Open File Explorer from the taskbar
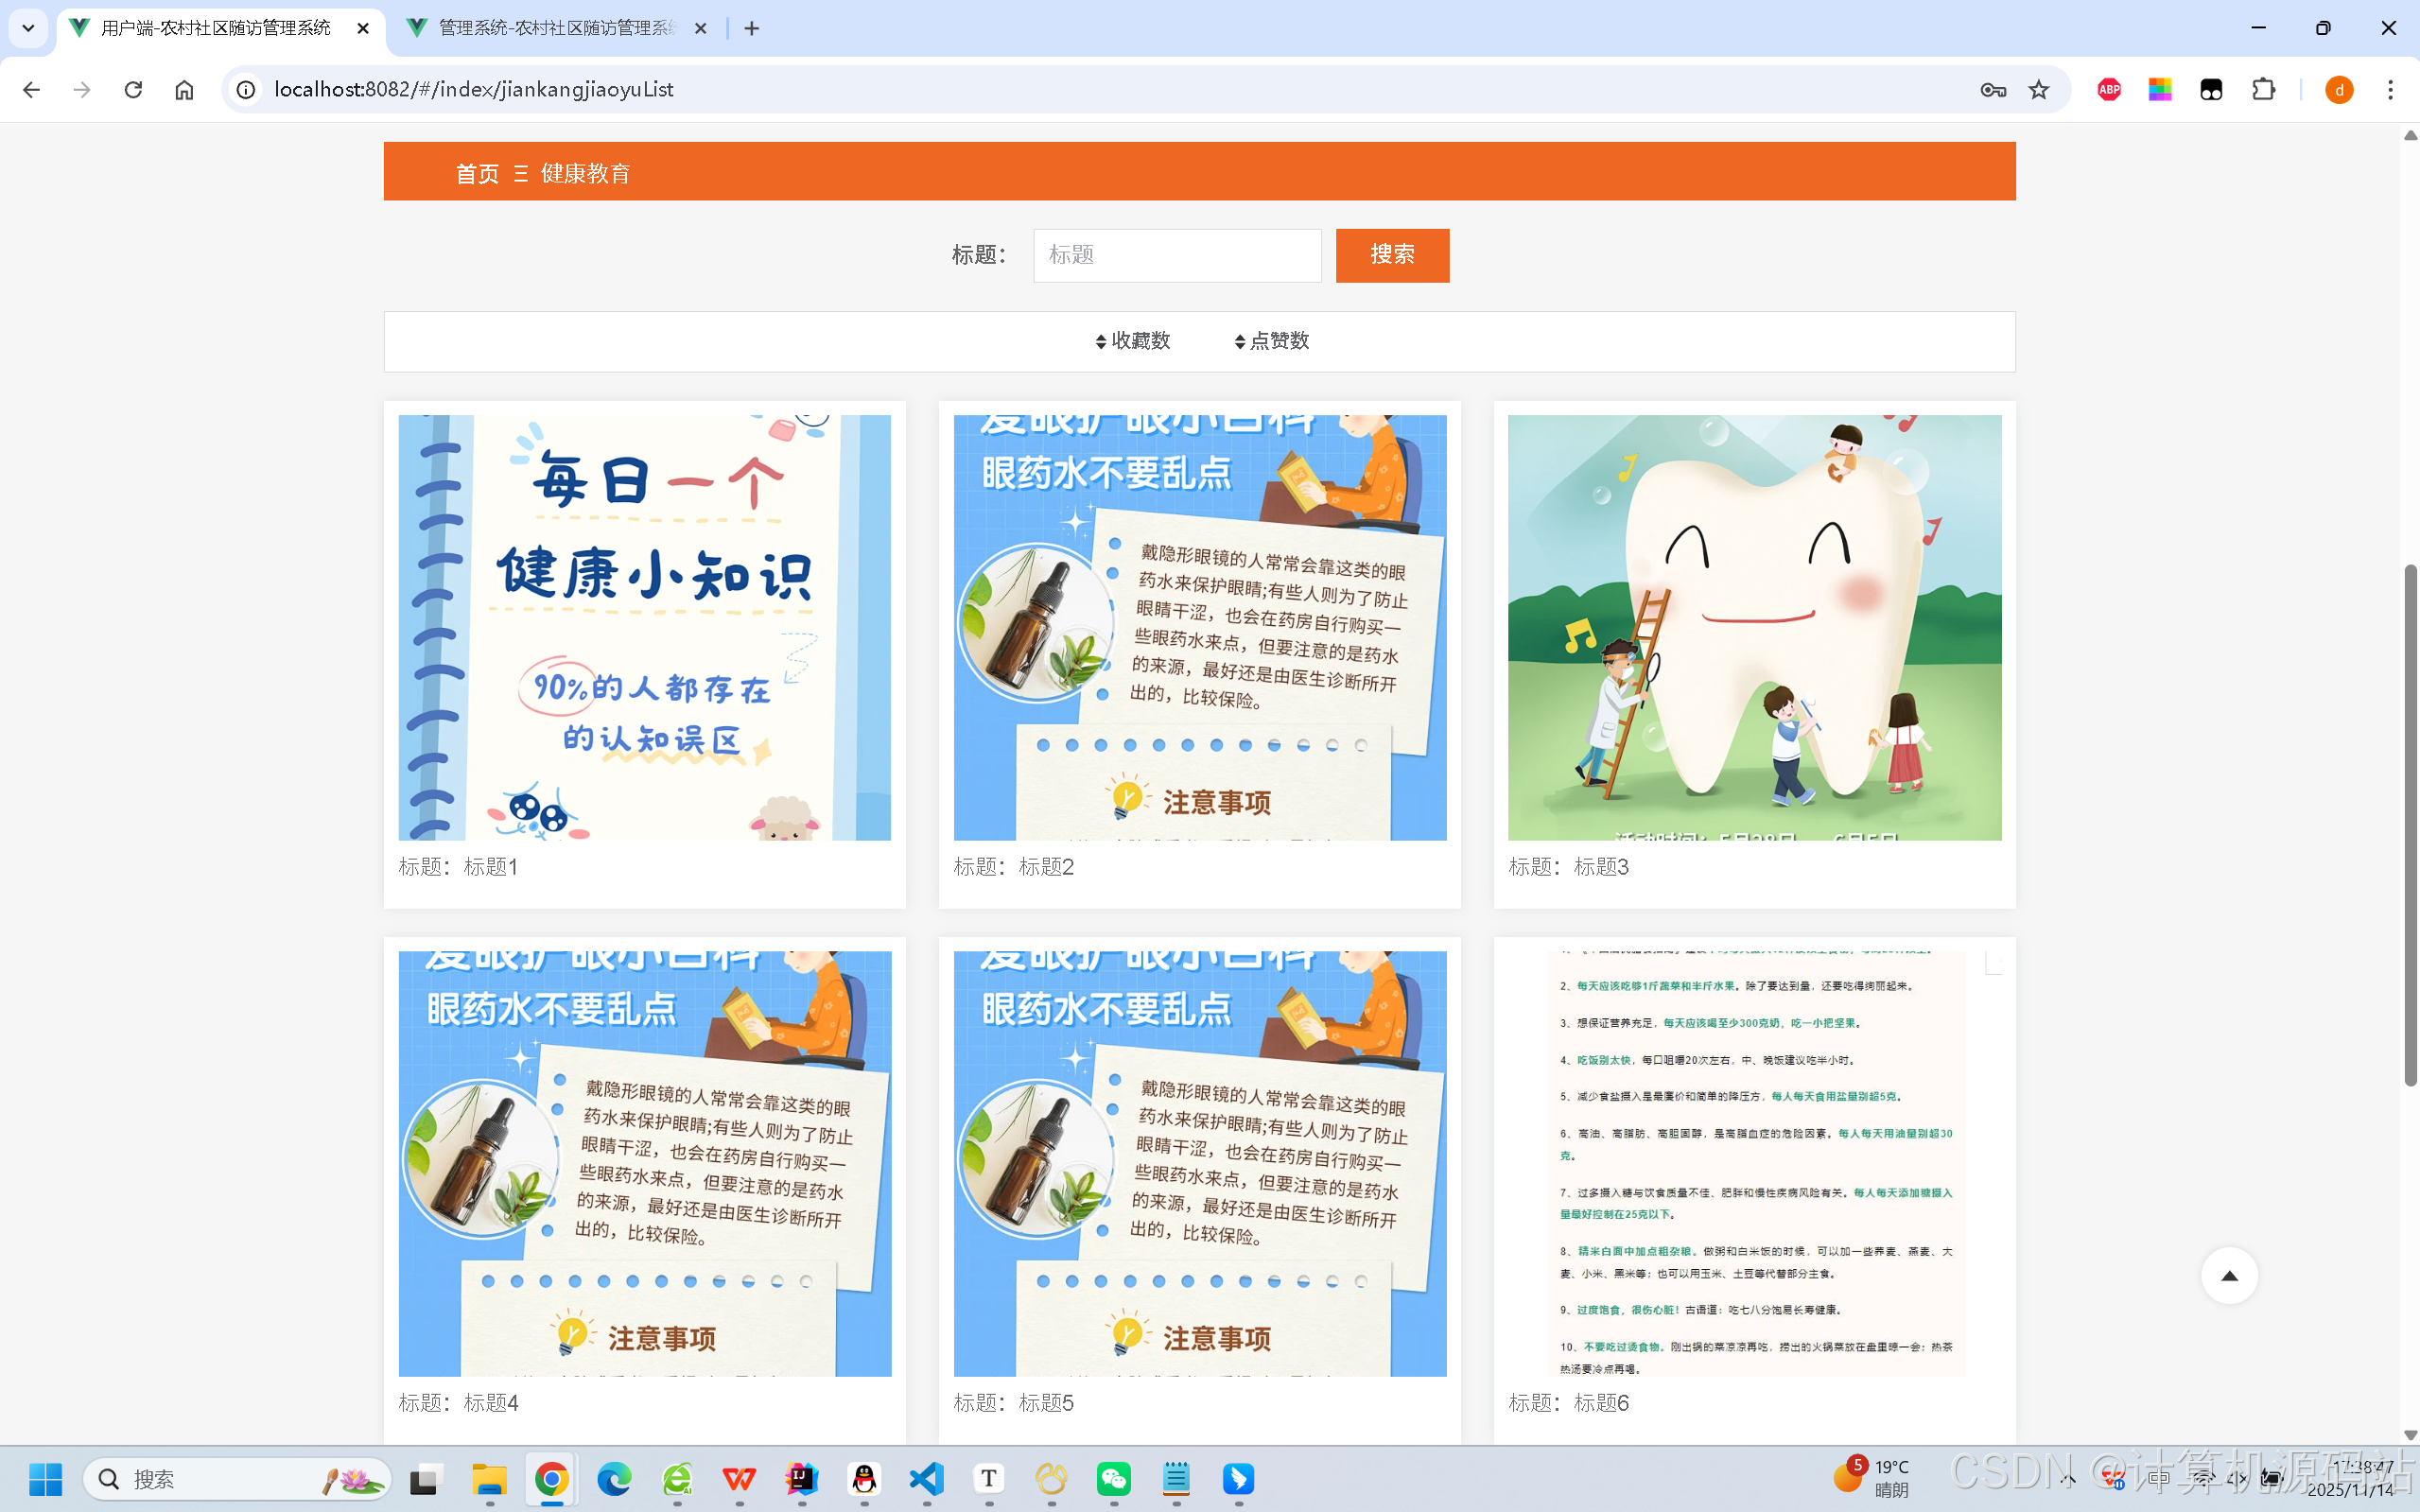This screenshot has width=2420, height=1512. click(x=489, y=1479)
